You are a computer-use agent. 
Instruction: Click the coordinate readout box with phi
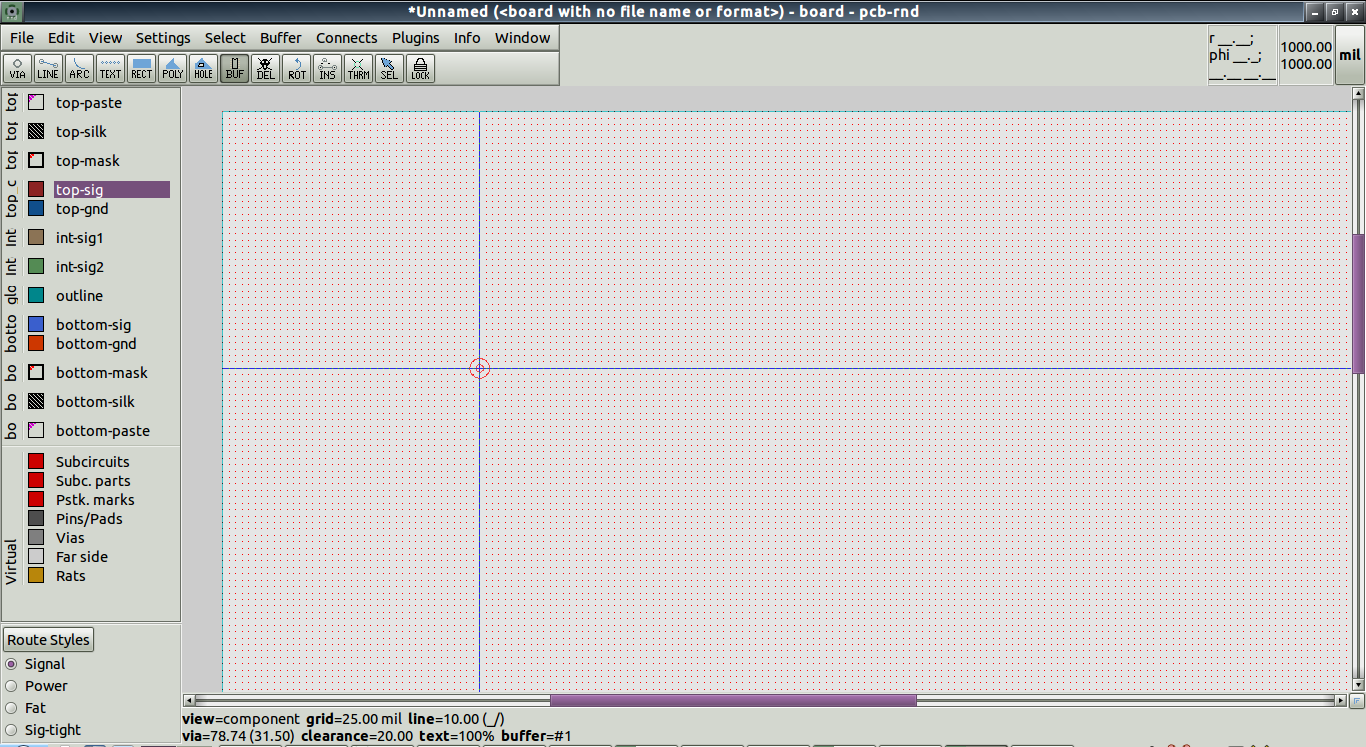[x=1242, y=56]
